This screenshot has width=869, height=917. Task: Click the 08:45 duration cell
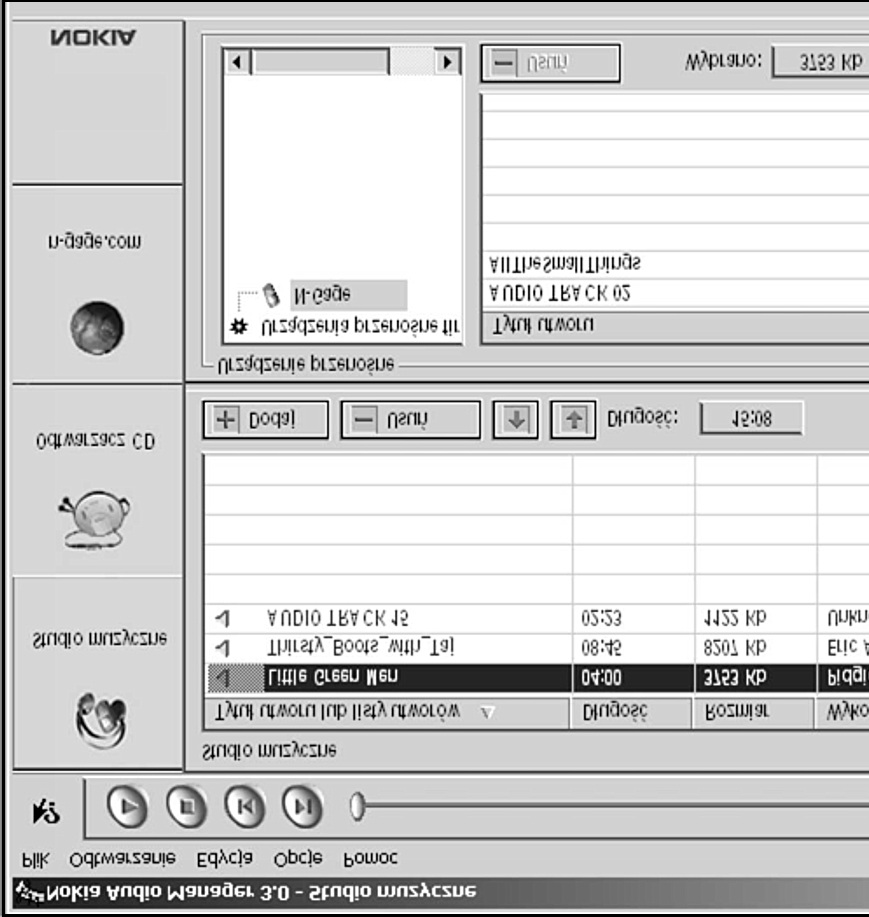click(633, 648)
